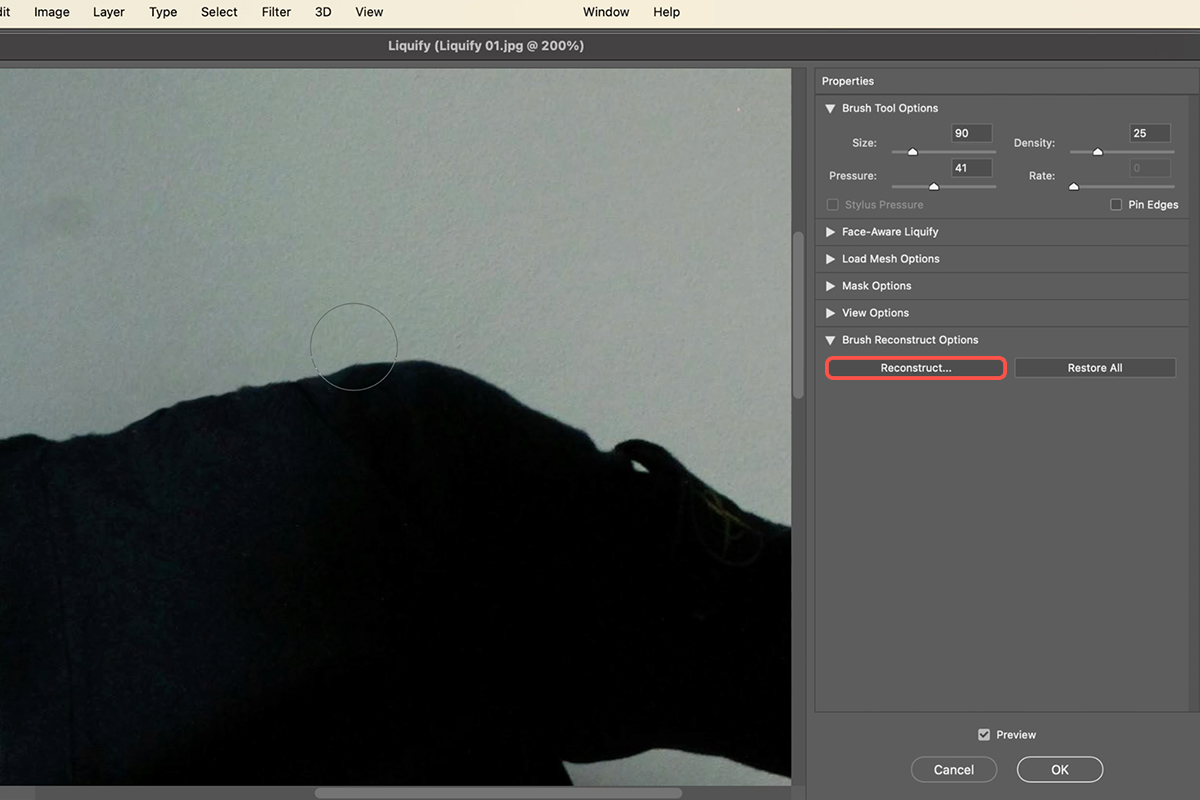Cancel the Liquify dialog

coord(953,769)
